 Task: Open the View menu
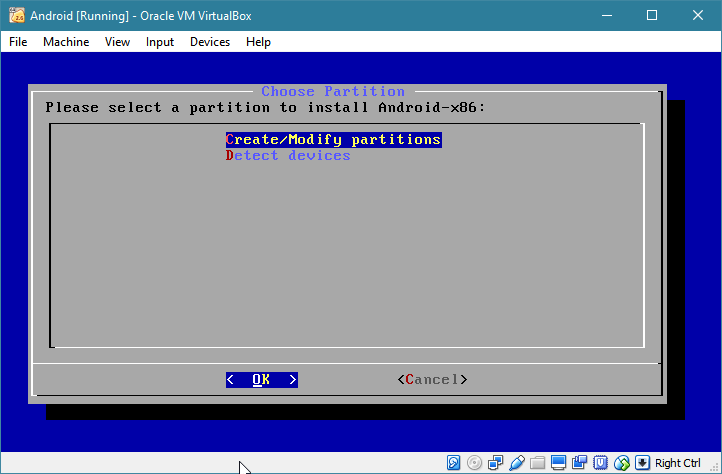tap(117, 42)
